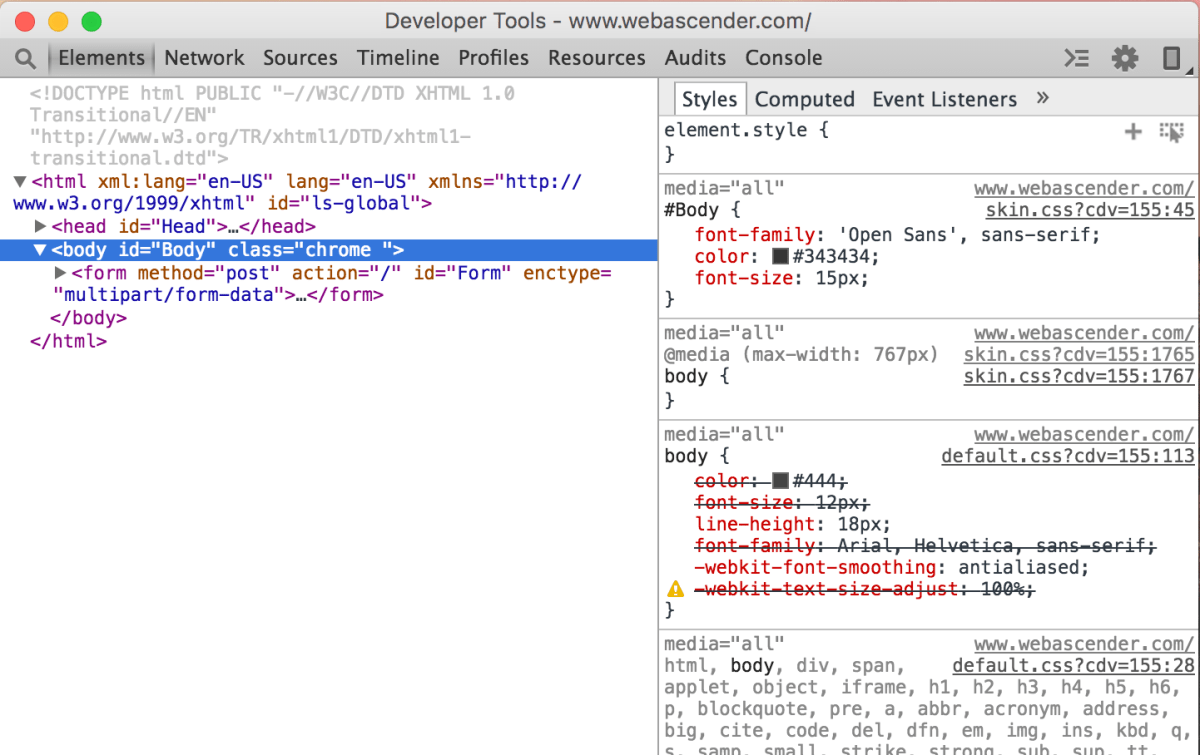Click struck-out Arial font-family declaration
Image resolution: width=1200 pixels, height=755 pixels.
point(925,545)
